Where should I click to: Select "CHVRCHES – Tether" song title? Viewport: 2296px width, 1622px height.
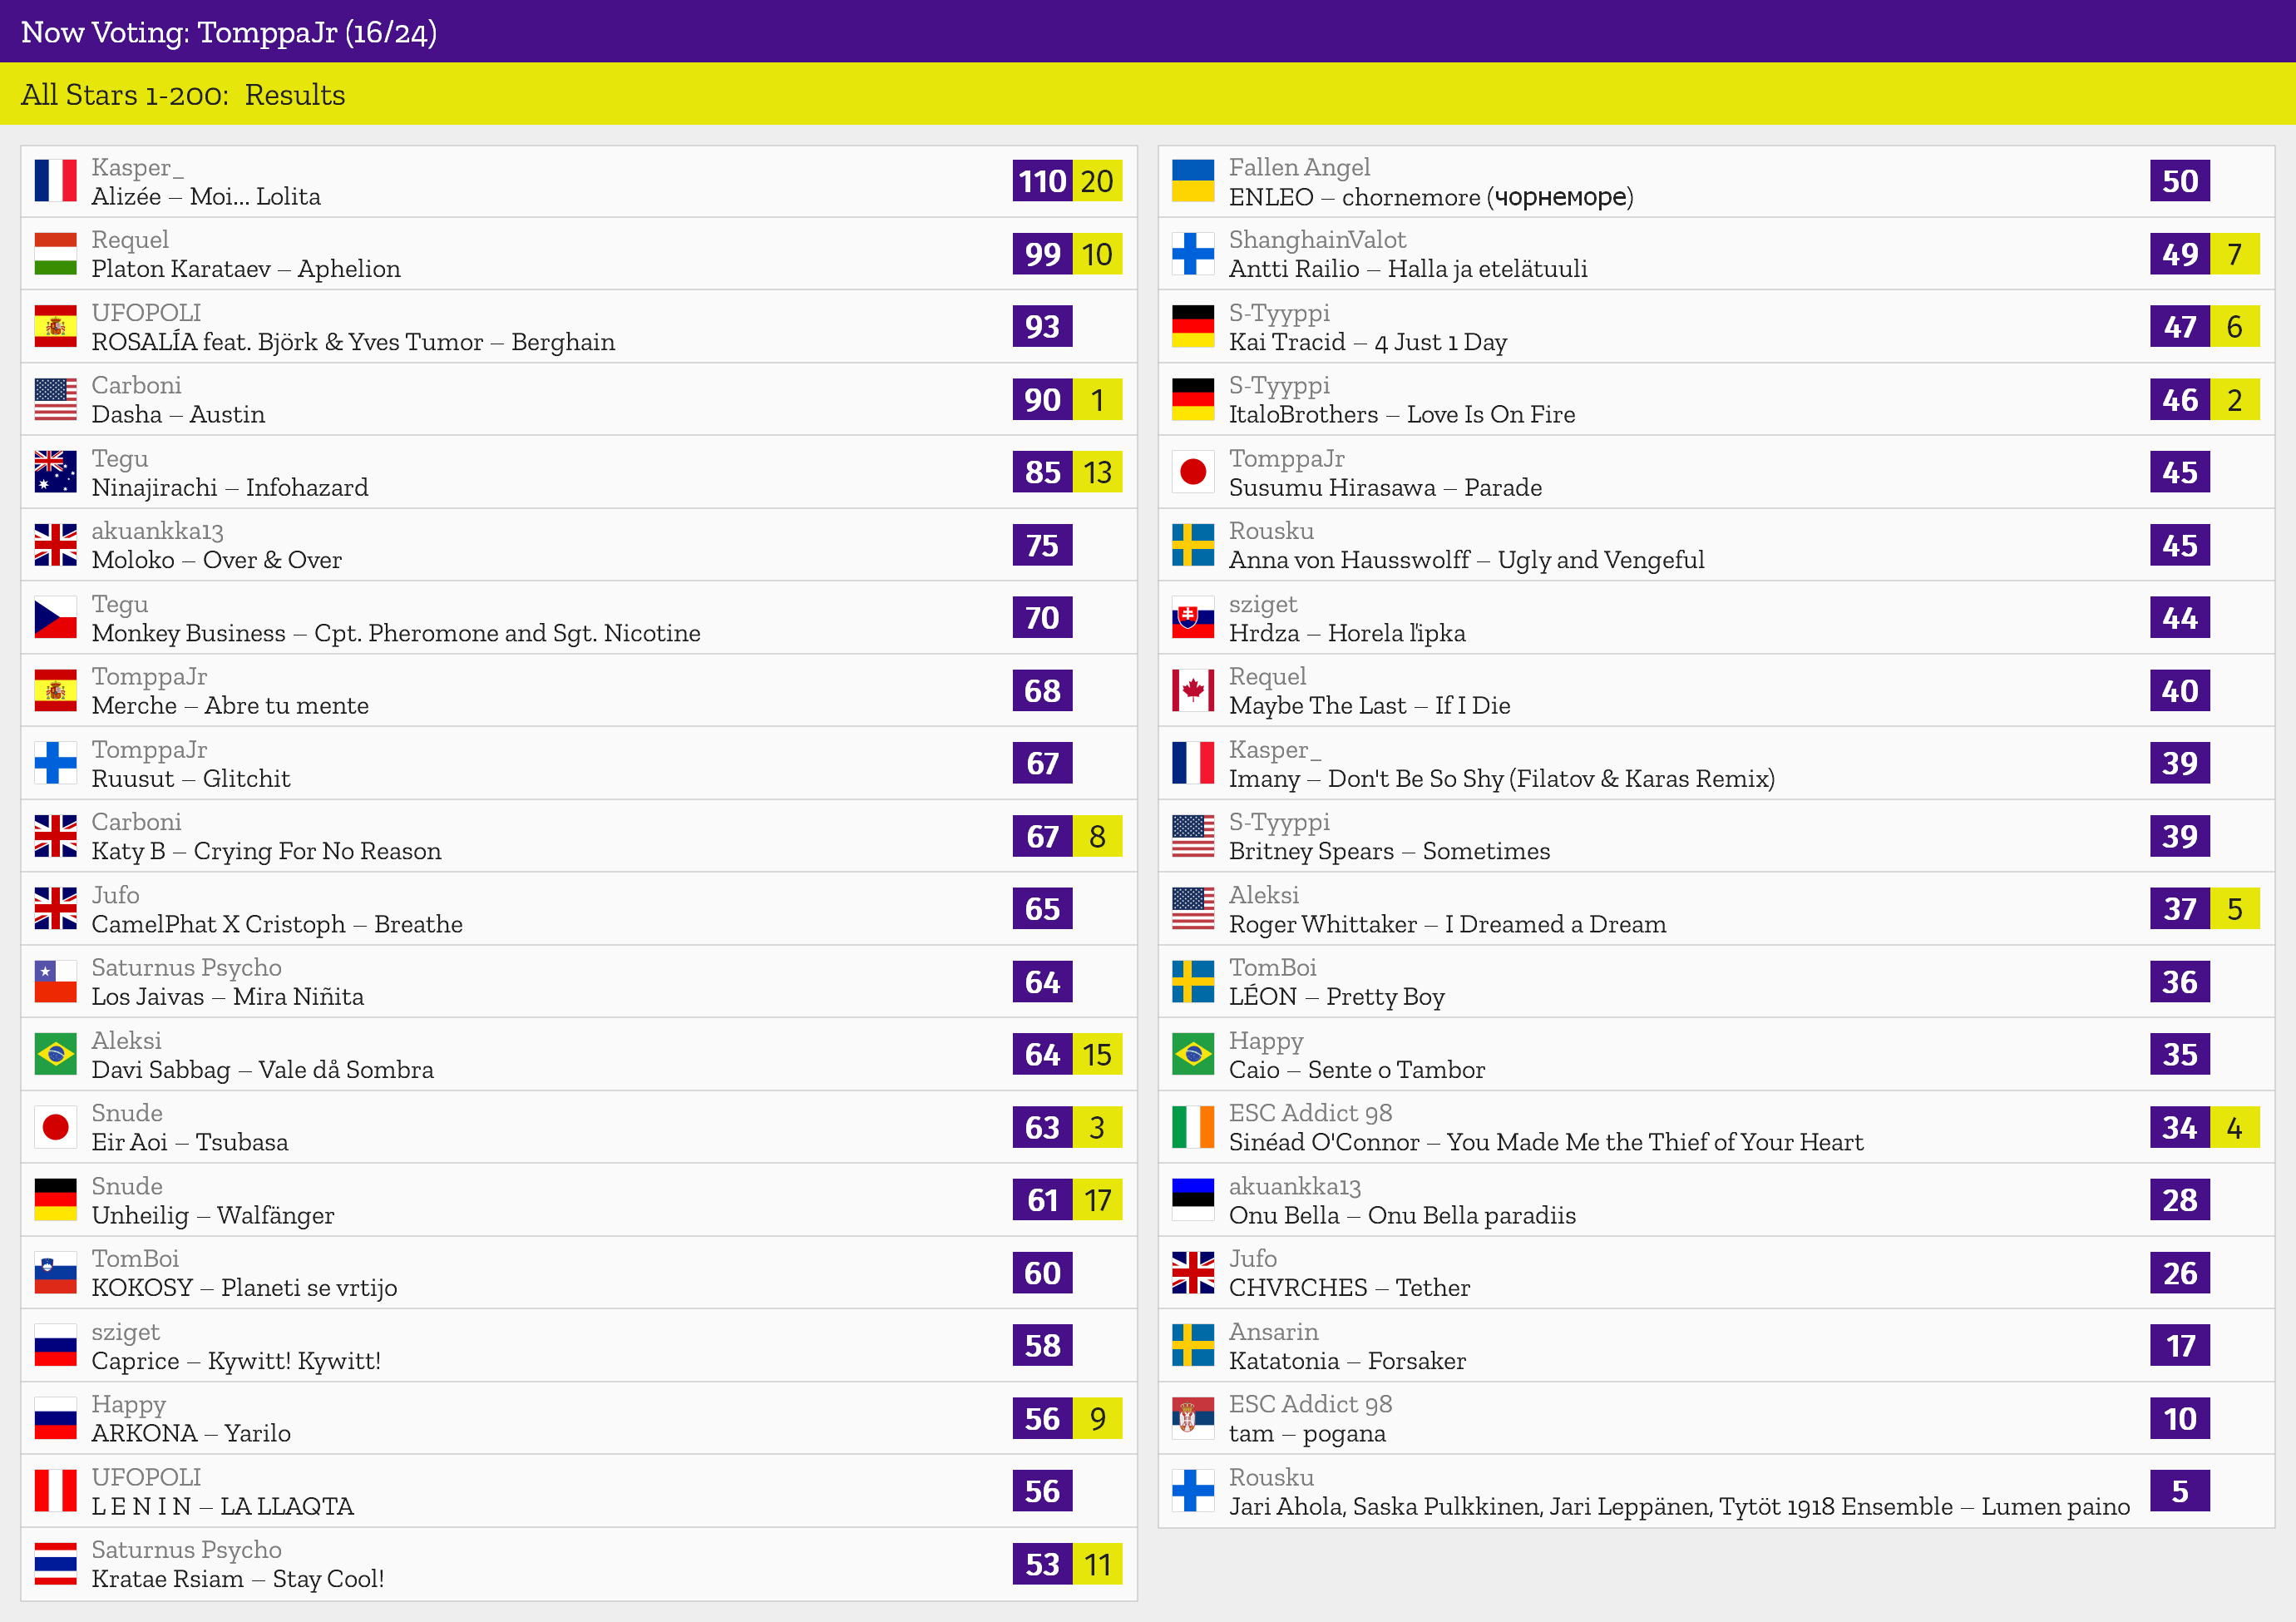tap(1350, 1288)
